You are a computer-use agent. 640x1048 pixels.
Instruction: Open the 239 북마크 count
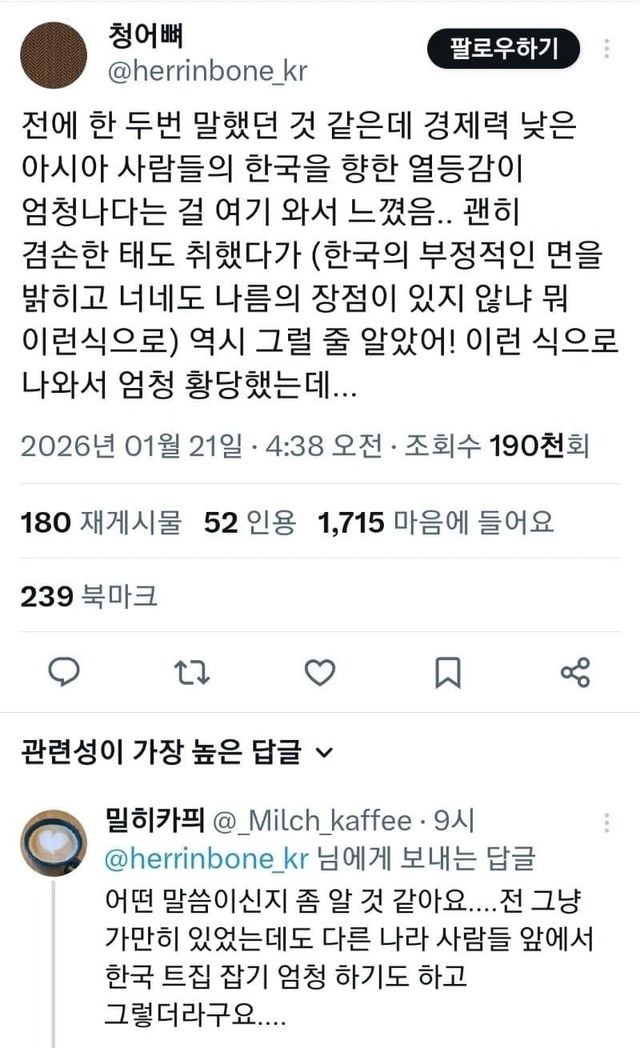click(89, 596)
